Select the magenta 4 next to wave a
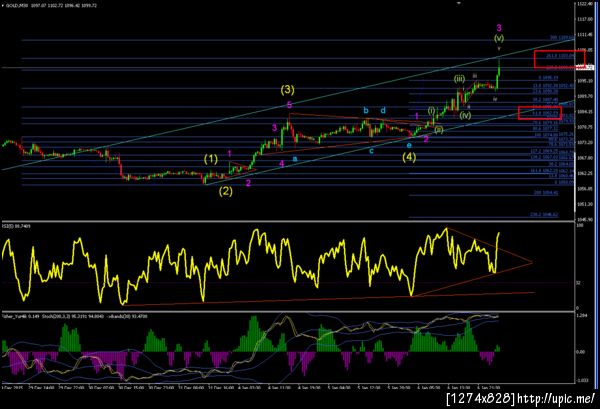 tap(282, 164)
